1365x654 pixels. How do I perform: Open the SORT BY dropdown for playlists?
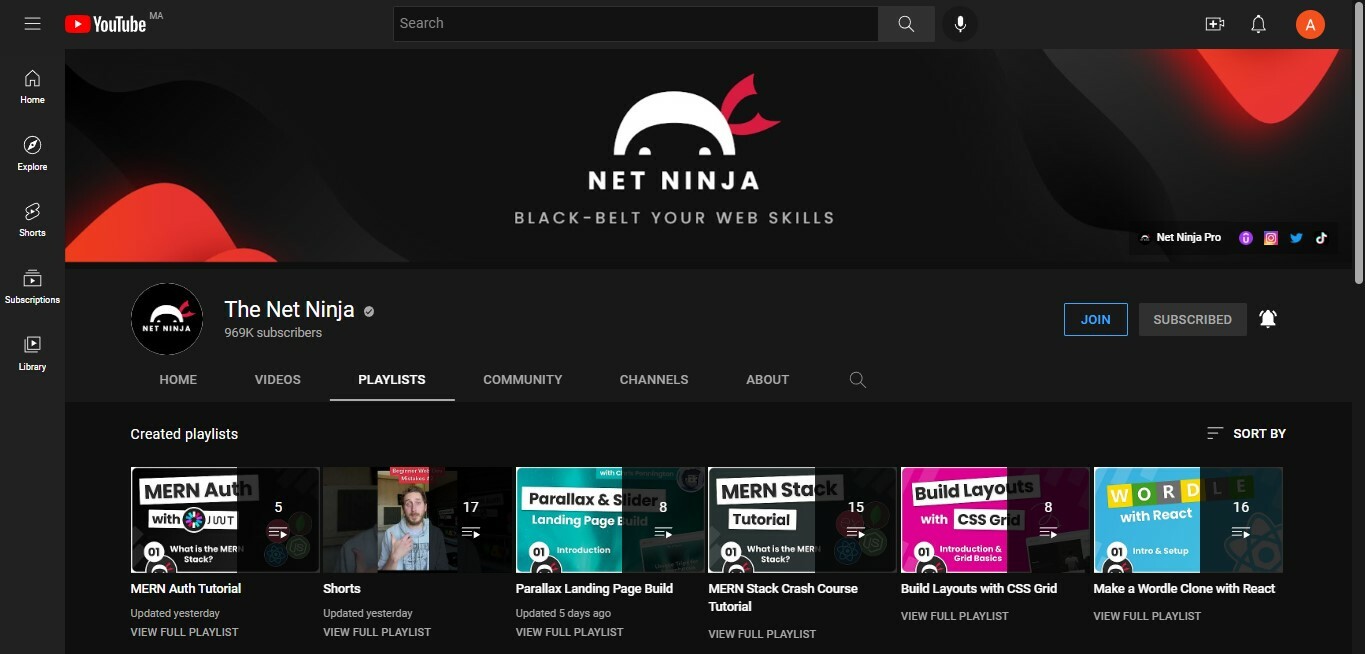coord(1245,433)
